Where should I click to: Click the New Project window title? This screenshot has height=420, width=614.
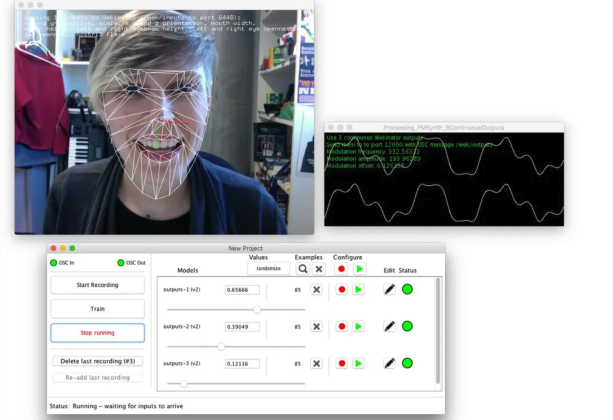coord(246,248)
